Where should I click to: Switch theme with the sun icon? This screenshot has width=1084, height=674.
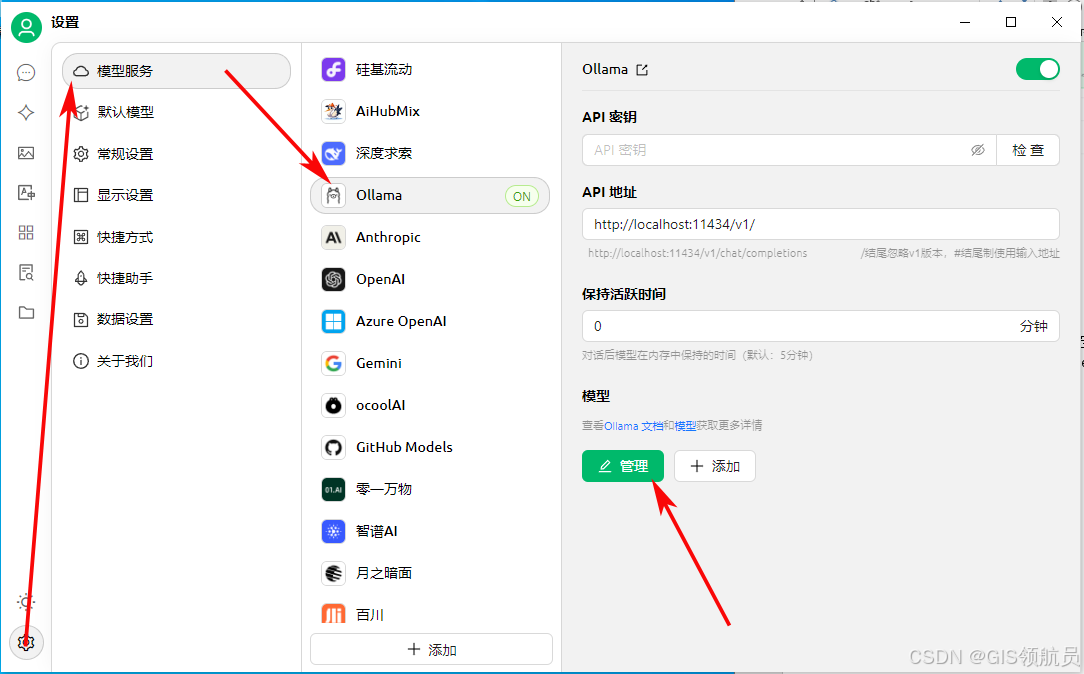(x=26, y=602)
